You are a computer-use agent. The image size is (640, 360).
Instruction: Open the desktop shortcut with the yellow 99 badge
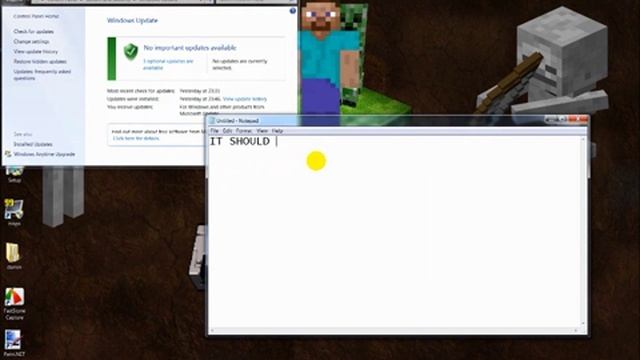pyautogui.click(x=13, y=212)
